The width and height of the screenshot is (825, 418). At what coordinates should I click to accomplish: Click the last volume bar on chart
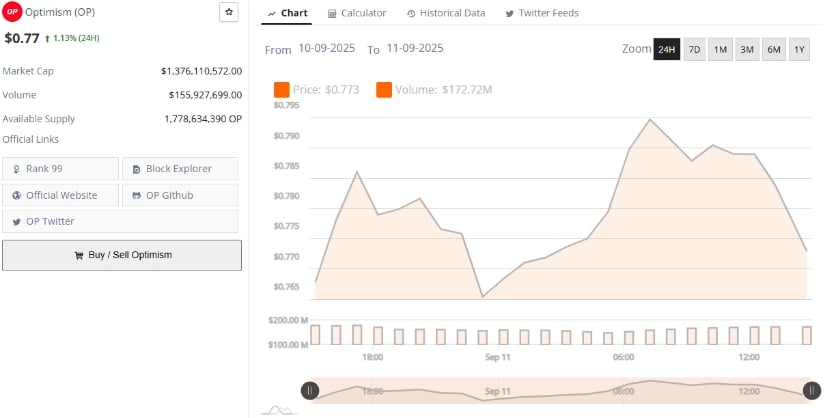point(807,335)
